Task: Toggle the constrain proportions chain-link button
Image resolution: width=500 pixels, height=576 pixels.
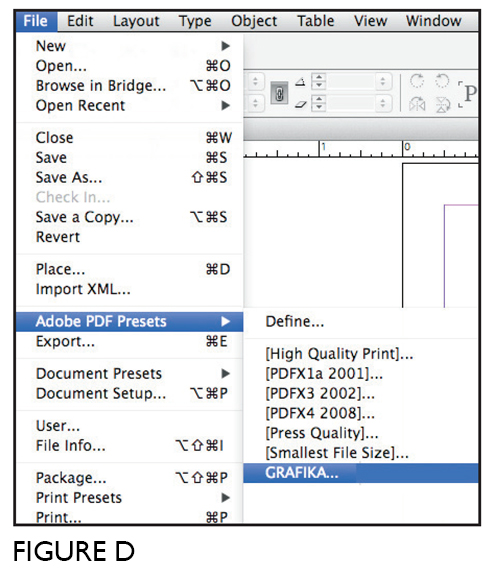Action: click(279, 94)
